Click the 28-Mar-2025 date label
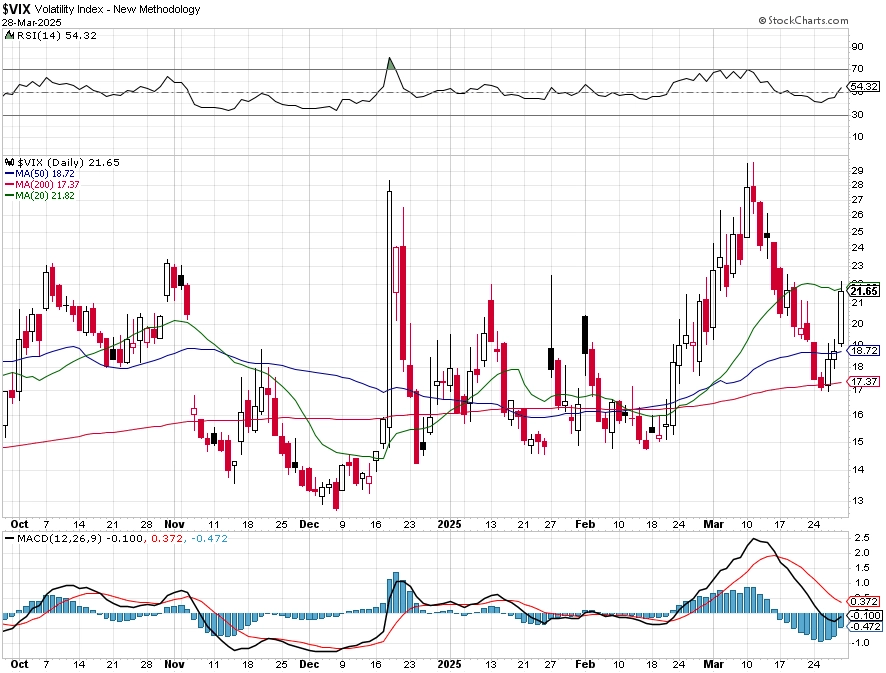 pyautogui.click(x=32, y=23)
